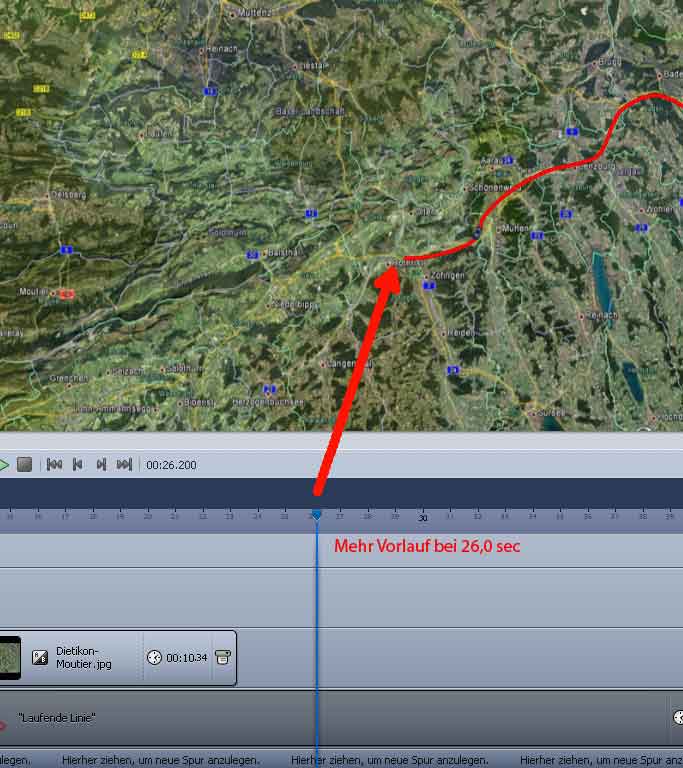Select the "Laufende Linie" track object
This screenshot has width=683, height=768.
click(x=57, y=718)
